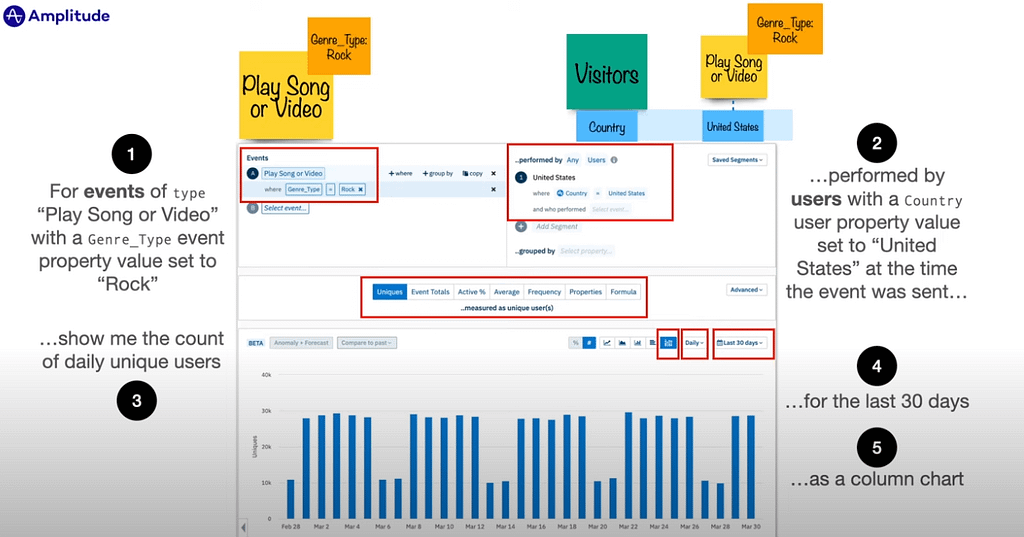
Task: Click the Amplitude logo
Action: (56, 16)
